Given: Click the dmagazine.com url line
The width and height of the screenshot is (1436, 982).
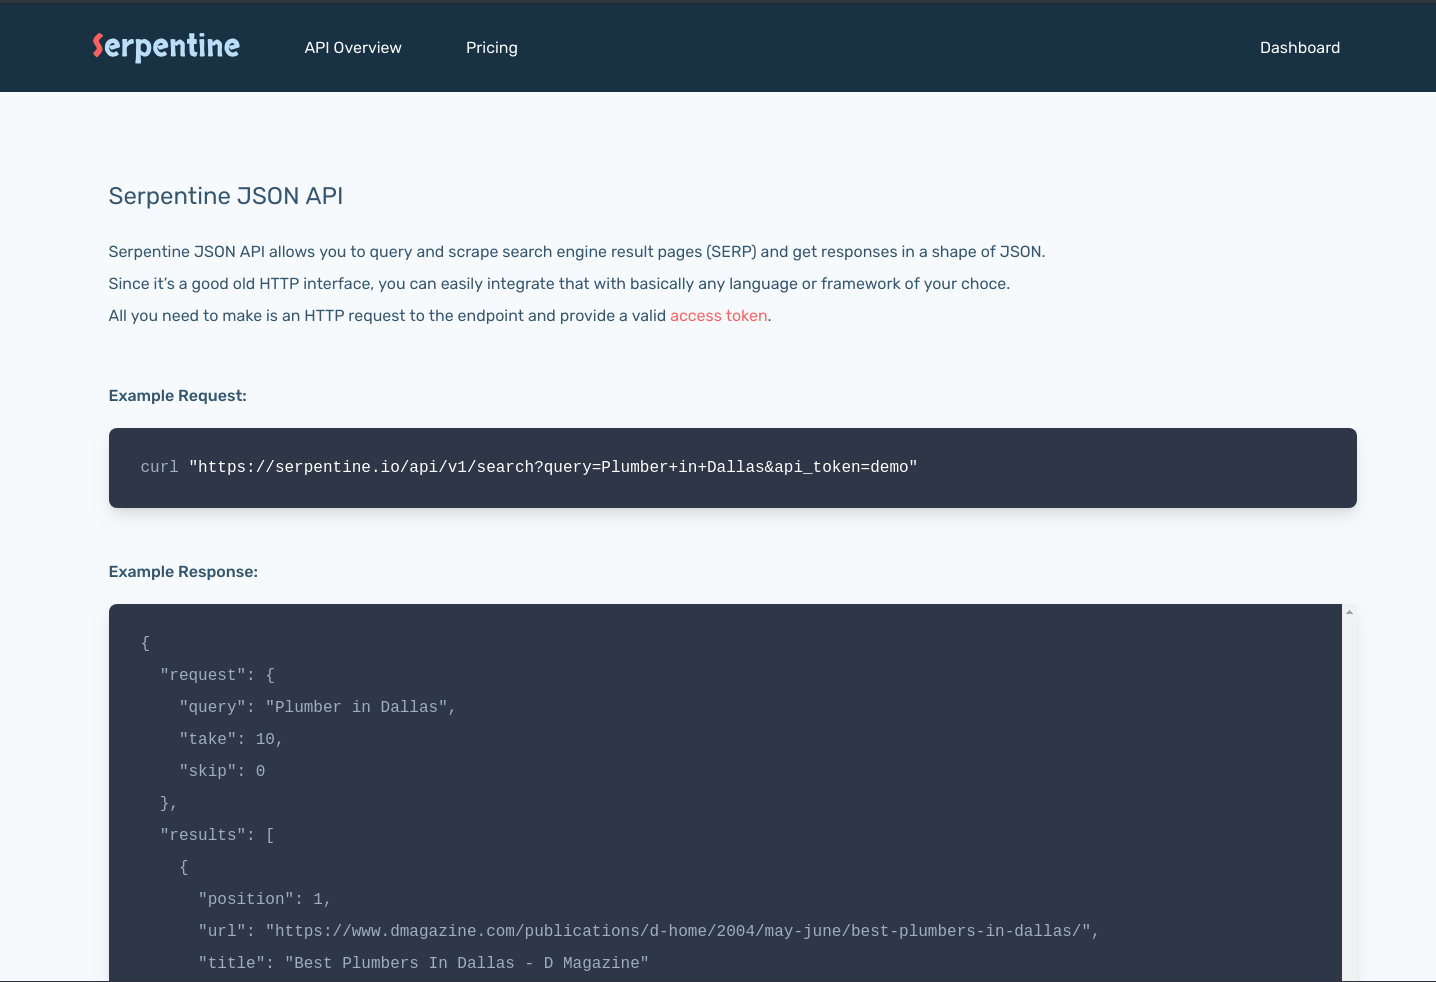Looking at the screenshot, I should tap(648, 931).
